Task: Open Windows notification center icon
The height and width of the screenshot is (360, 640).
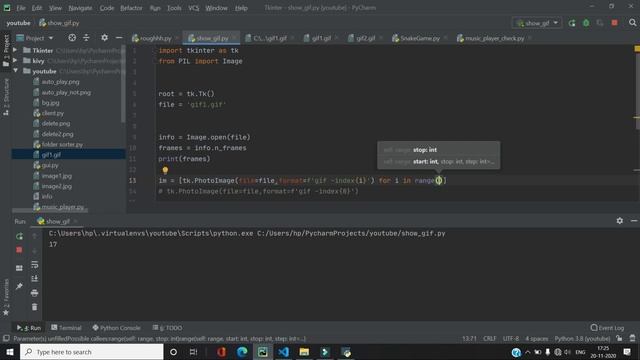Action: click(627, 352)
